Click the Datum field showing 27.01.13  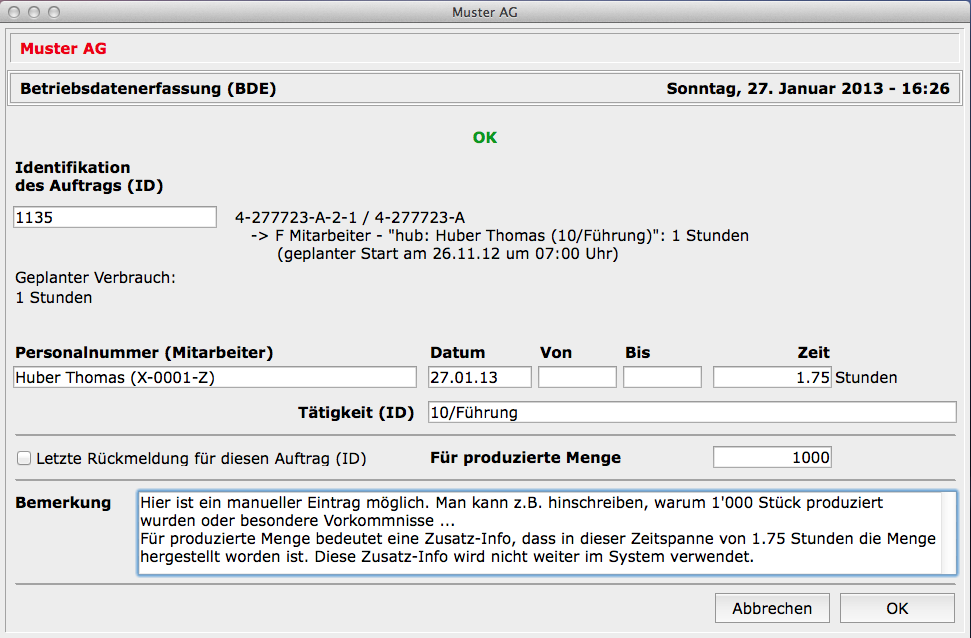pyautogui.click(x=479, y=378)
